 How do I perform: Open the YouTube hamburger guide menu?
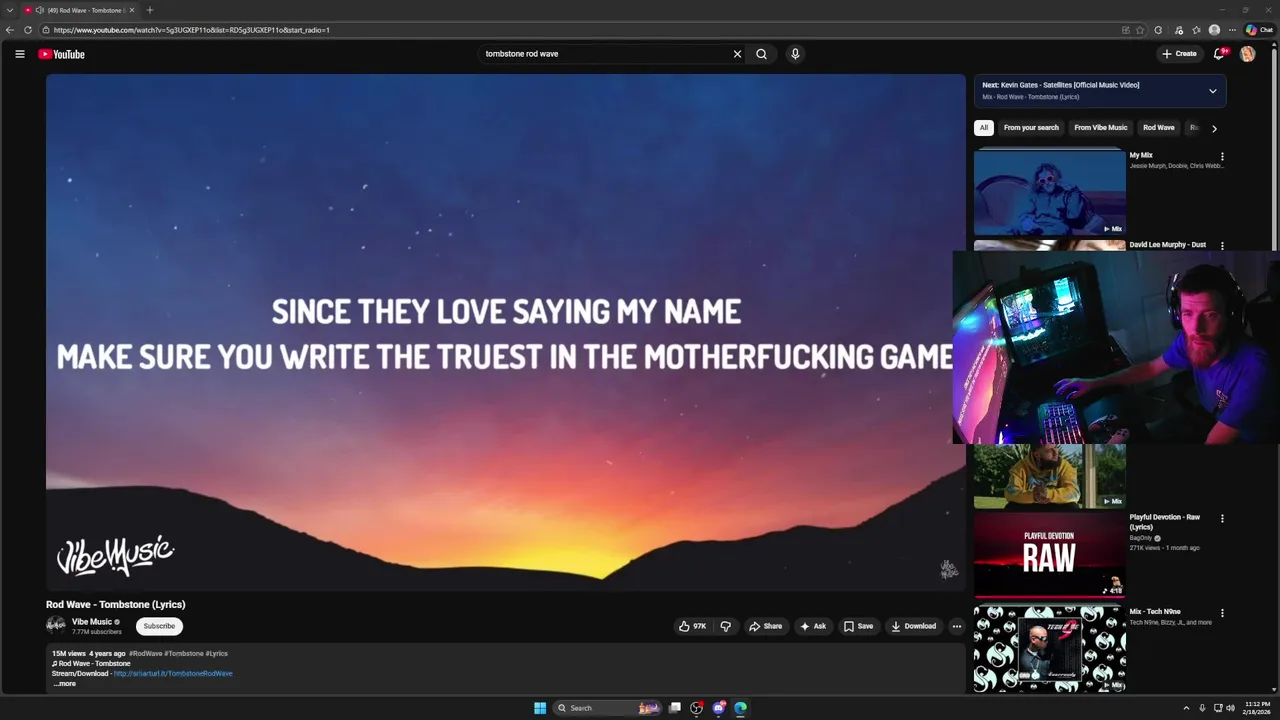19,54
